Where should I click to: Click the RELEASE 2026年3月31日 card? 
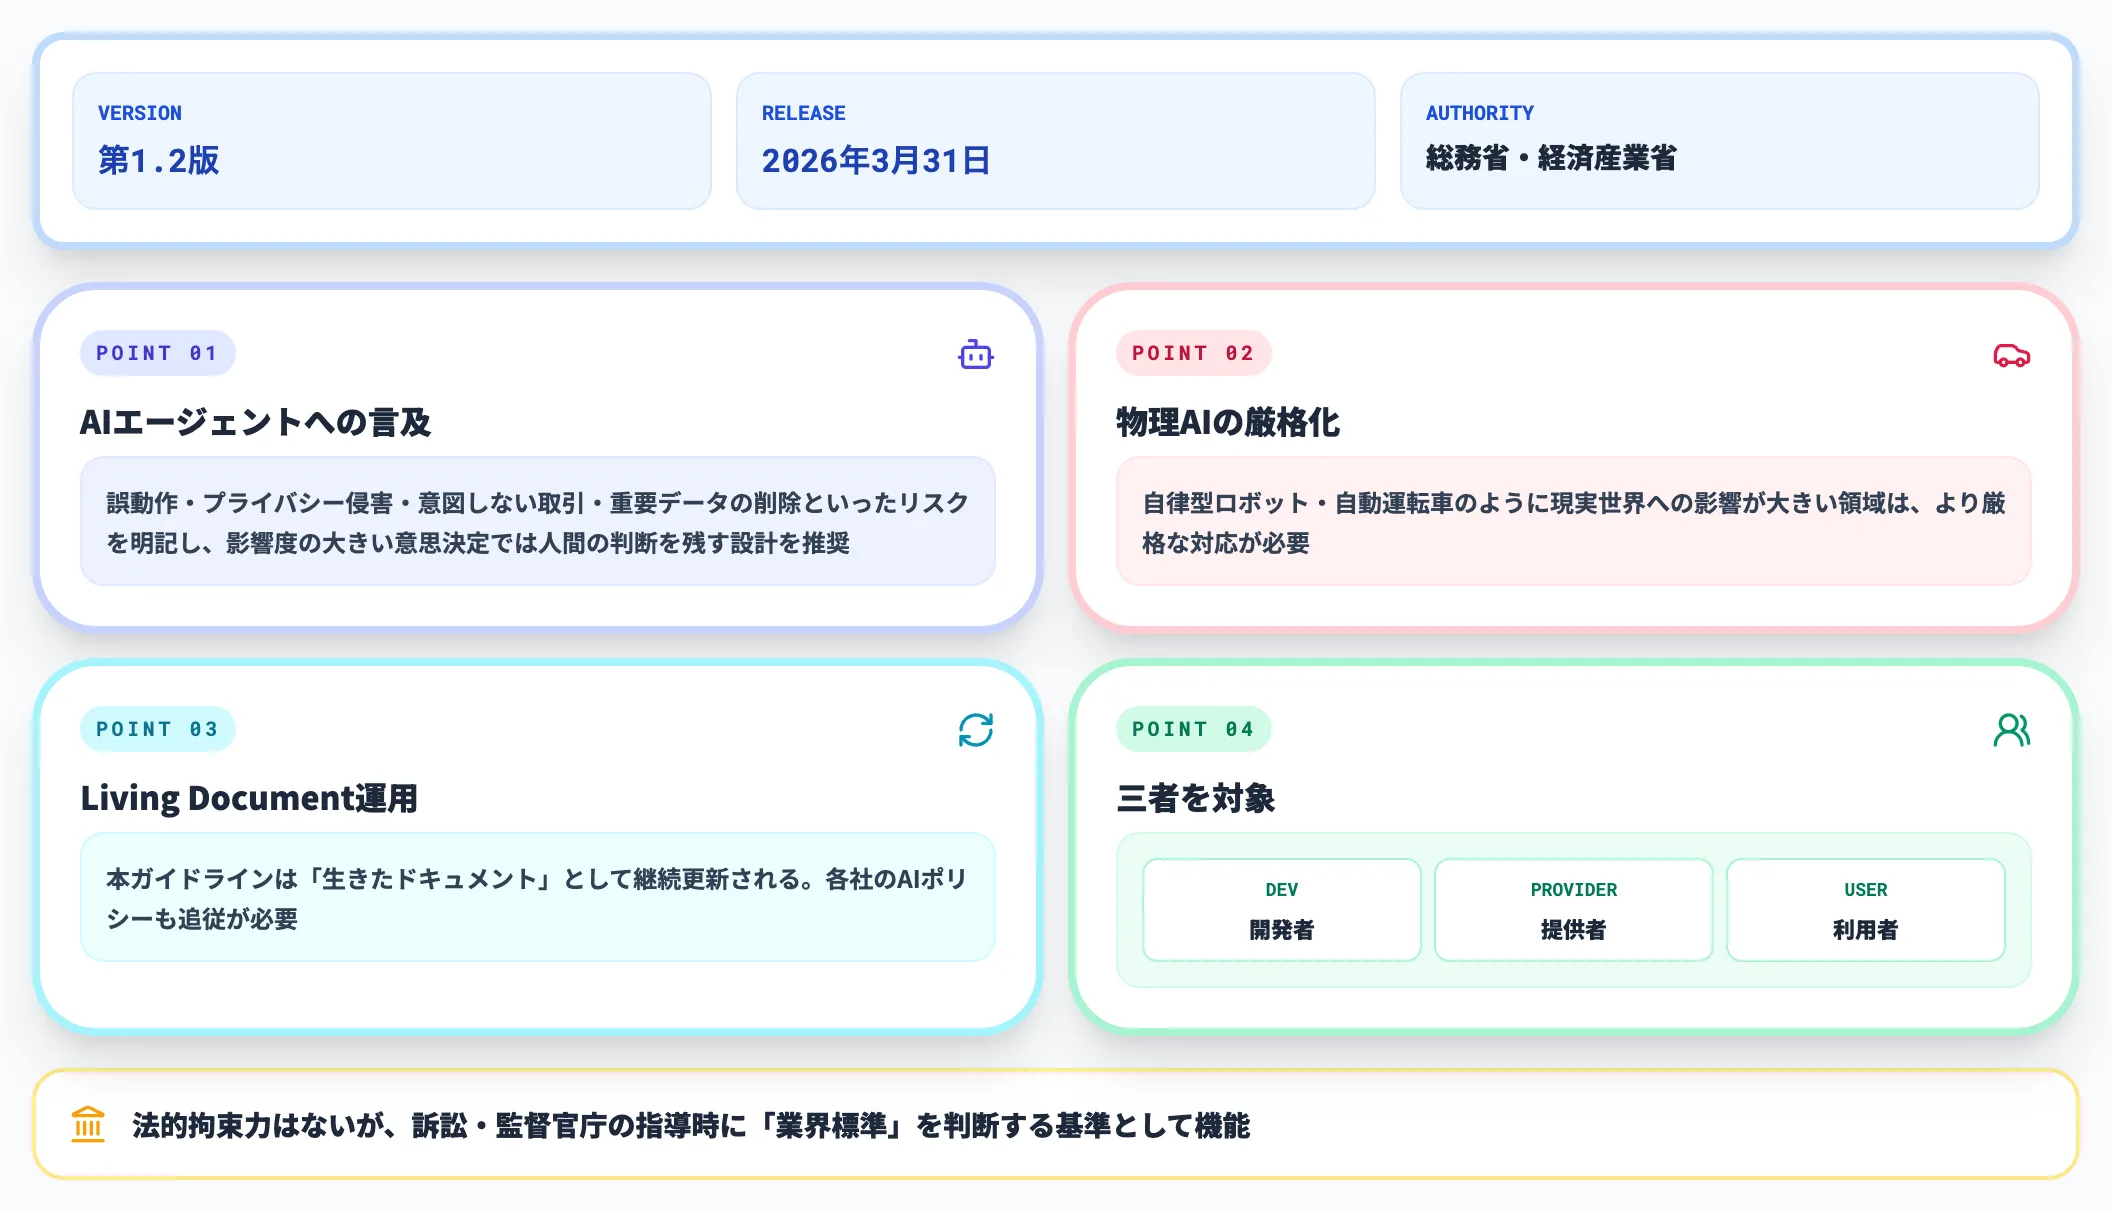[1055, 141]
